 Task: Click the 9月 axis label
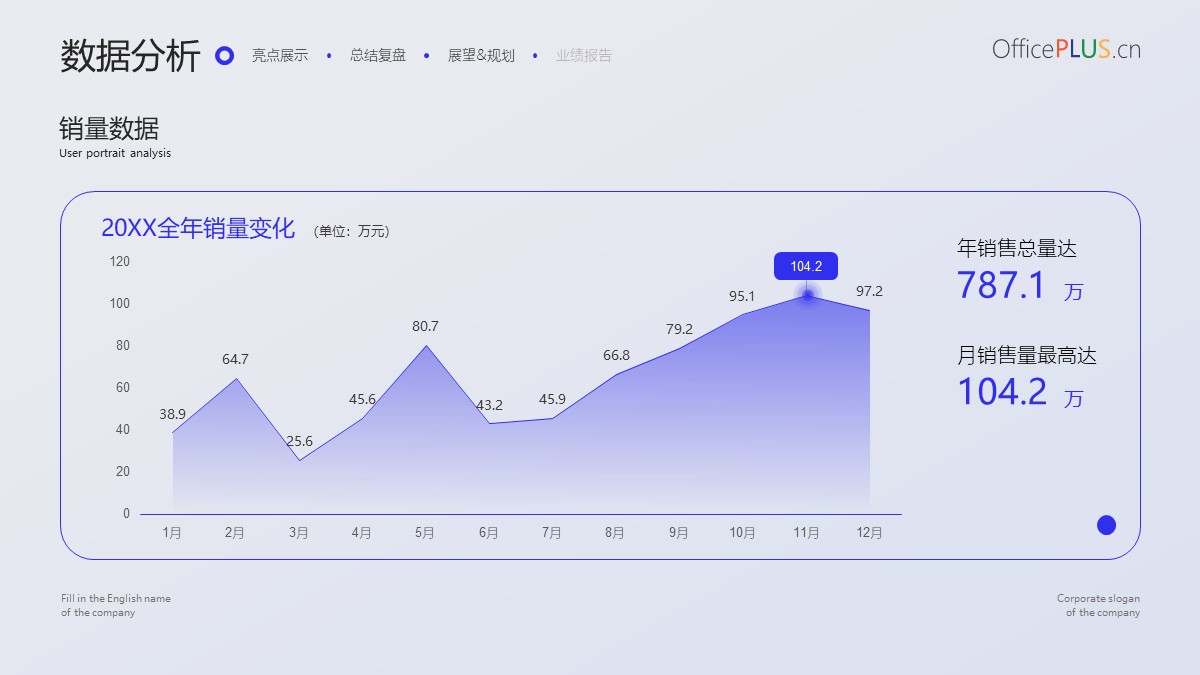(x=679, y=533)
